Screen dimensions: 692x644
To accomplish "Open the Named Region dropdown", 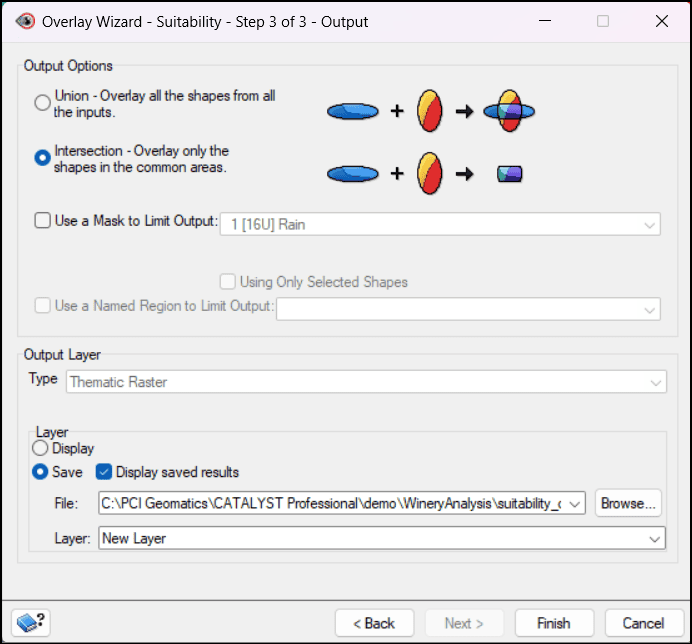I will click(x=468, y=309).
